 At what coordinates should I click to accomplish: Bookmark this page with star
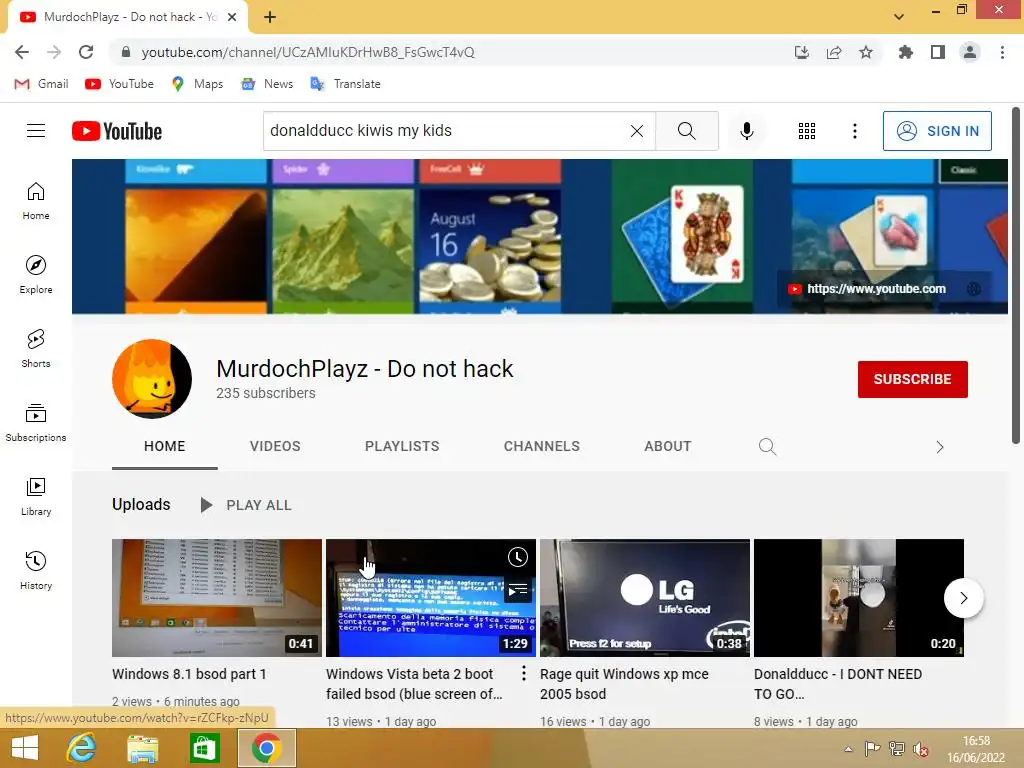pyautogui.click(x=865, y=52)
